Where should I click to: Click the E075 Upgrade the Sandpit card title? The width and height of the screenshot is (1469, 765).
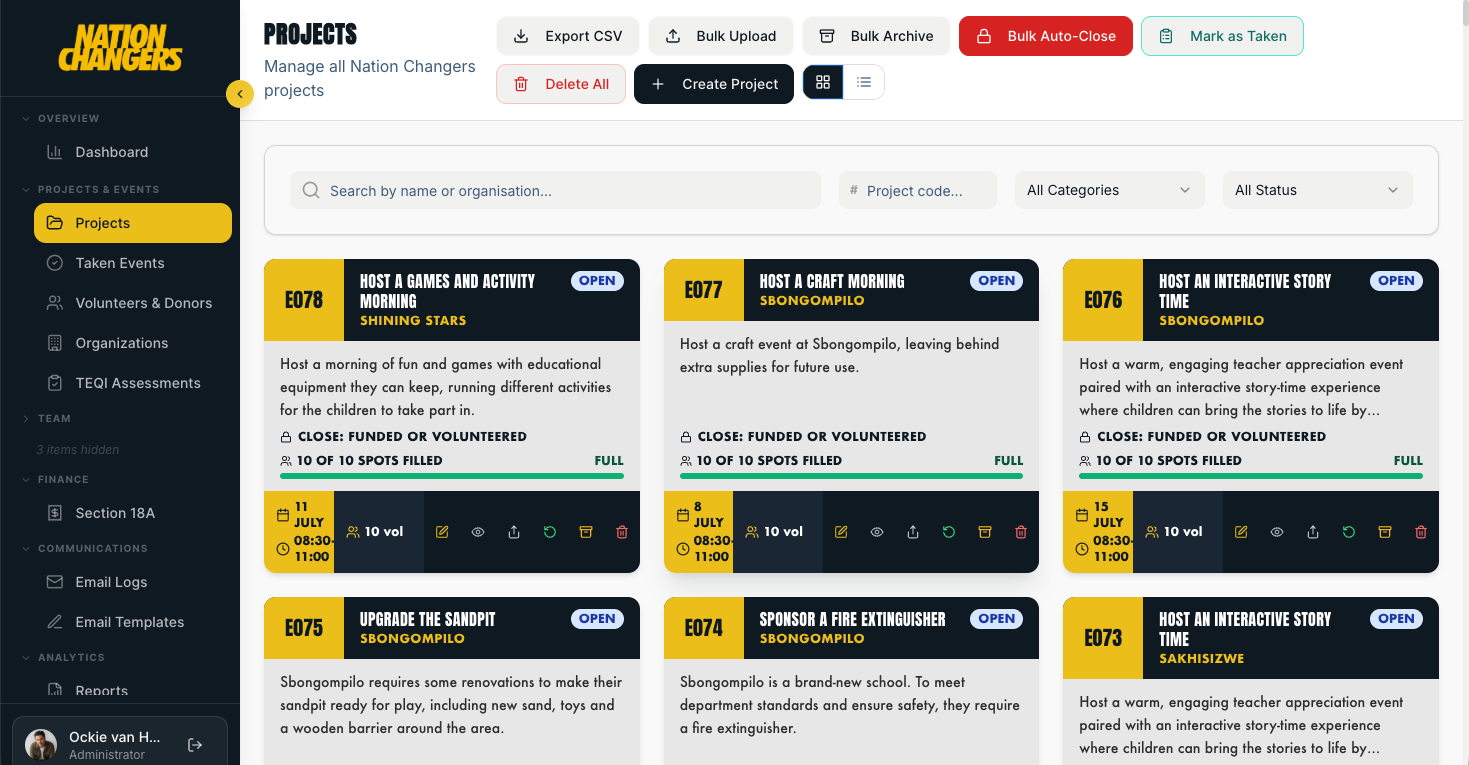(428, 619)
